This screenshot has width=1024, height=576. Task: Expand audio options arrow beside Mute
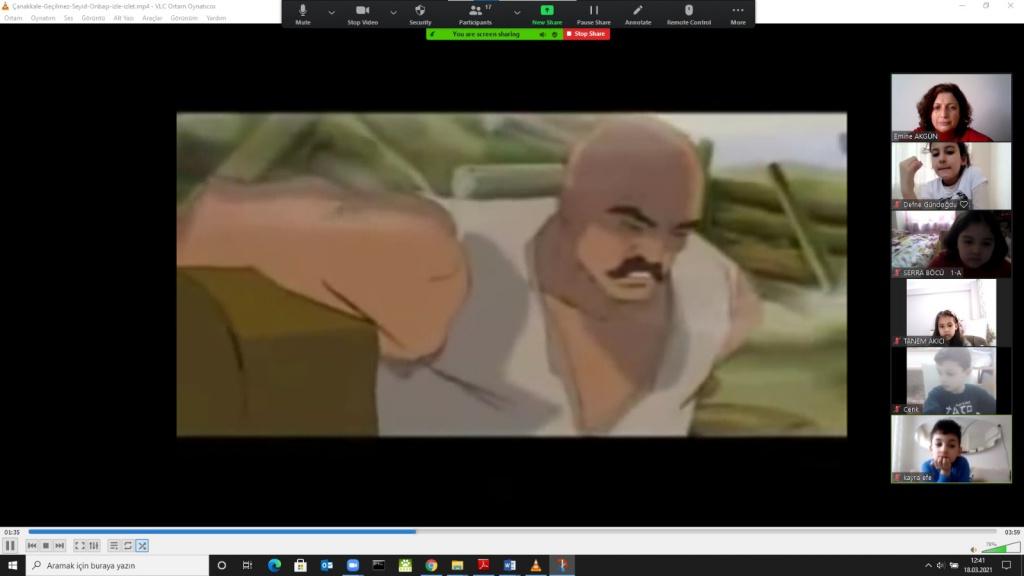[331, 12]
